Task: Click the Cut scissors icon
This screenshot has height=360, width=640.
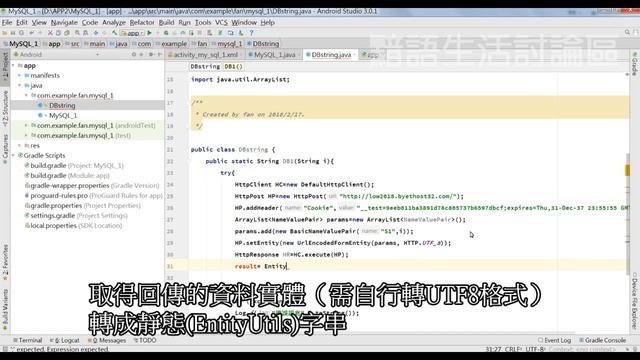Action: (x=50, y=33)
